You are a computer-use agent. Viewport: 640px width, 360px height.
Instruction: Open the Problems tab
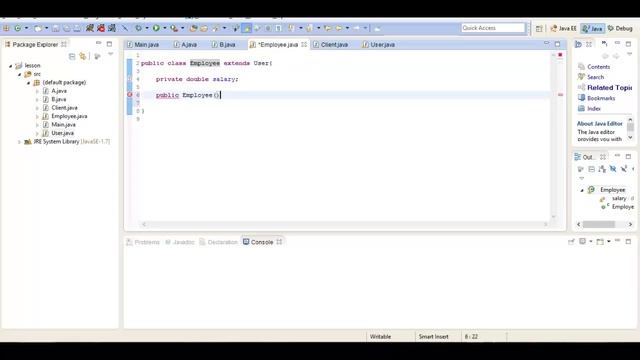click(143, 242)
